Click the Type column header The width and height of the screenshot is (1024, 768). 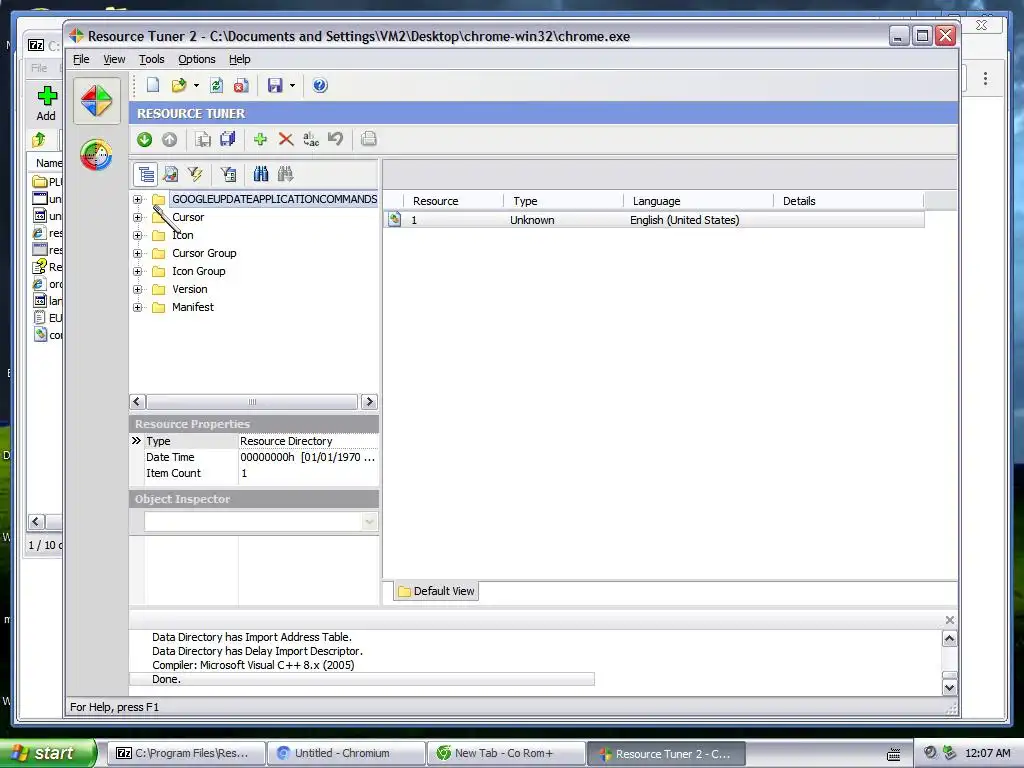[x=564, y=201]
